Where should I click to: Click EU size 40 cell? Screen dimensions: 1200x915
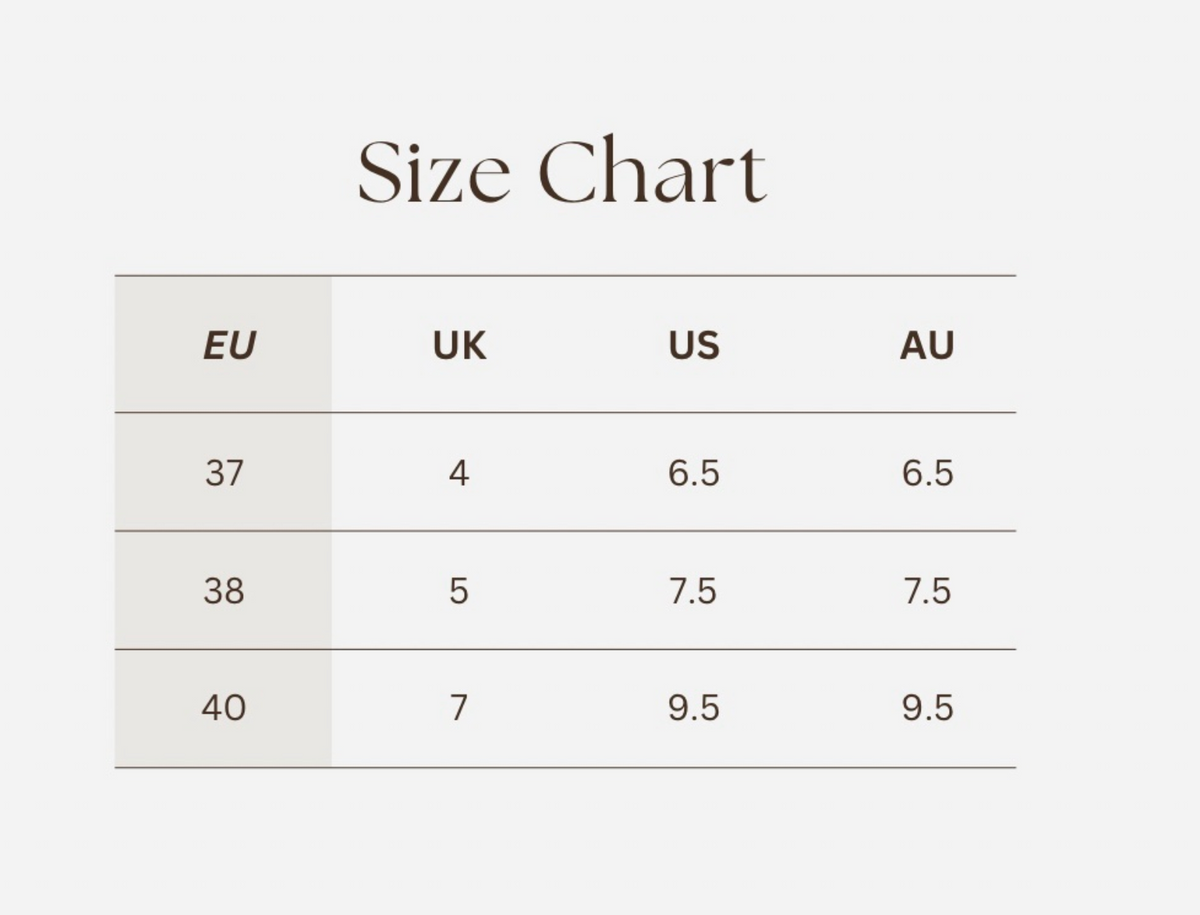click(223, 708)
